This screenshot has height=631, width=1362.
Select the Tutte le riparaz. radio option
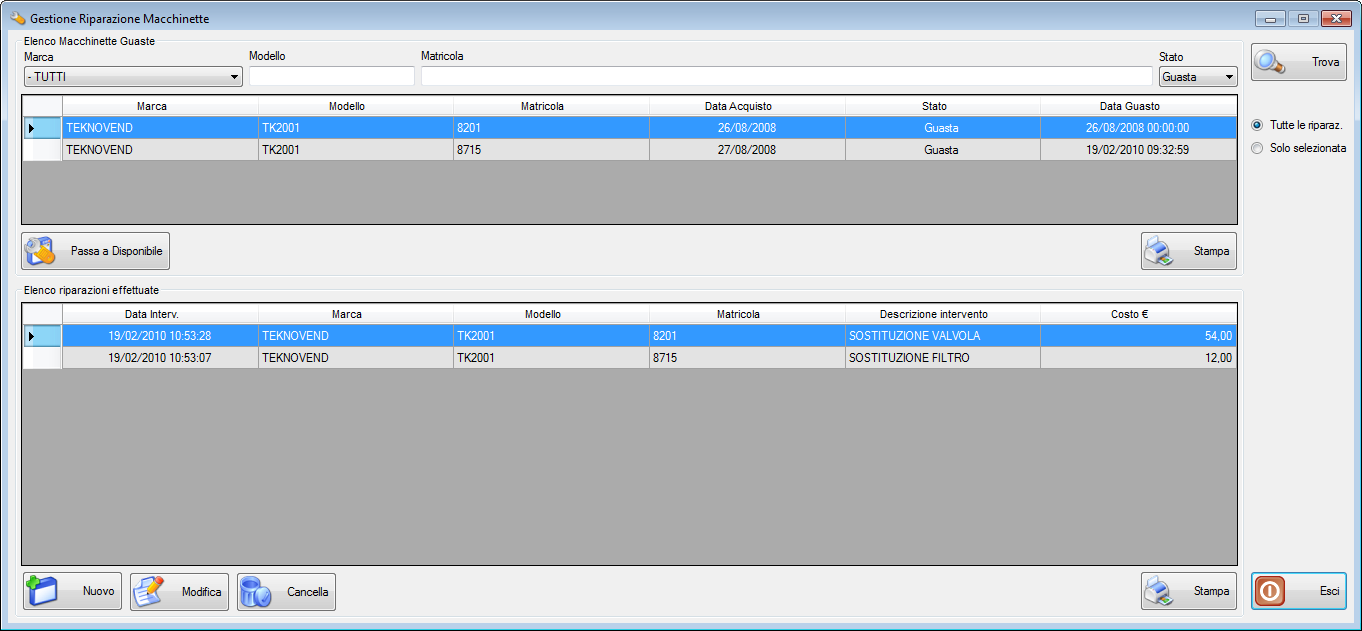pos(1257,125)
